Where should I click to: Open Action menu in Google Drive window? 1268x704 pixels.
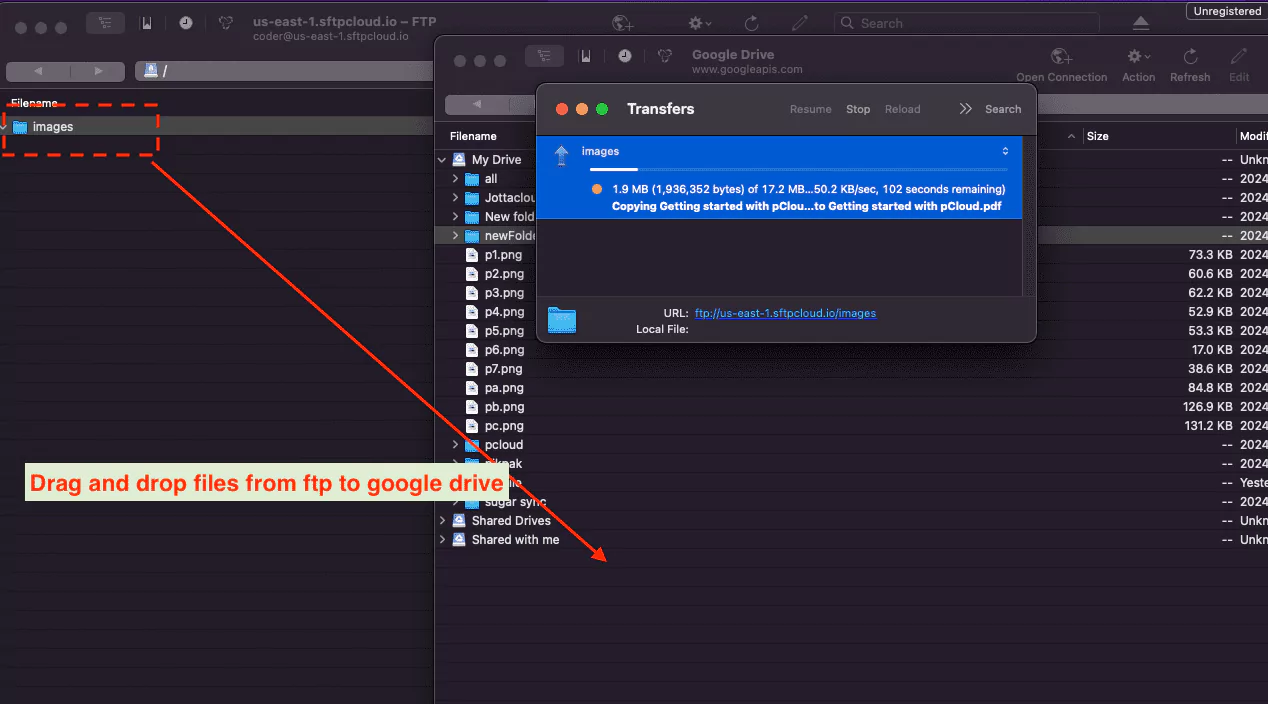coord(1138,65)
